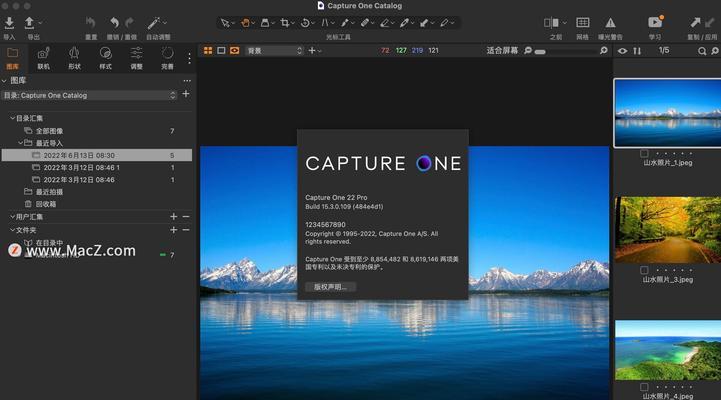This screenshot has width=721, height=400.
Task: Switch to the 调整 tool tab
Action: (x=136, y=58)
